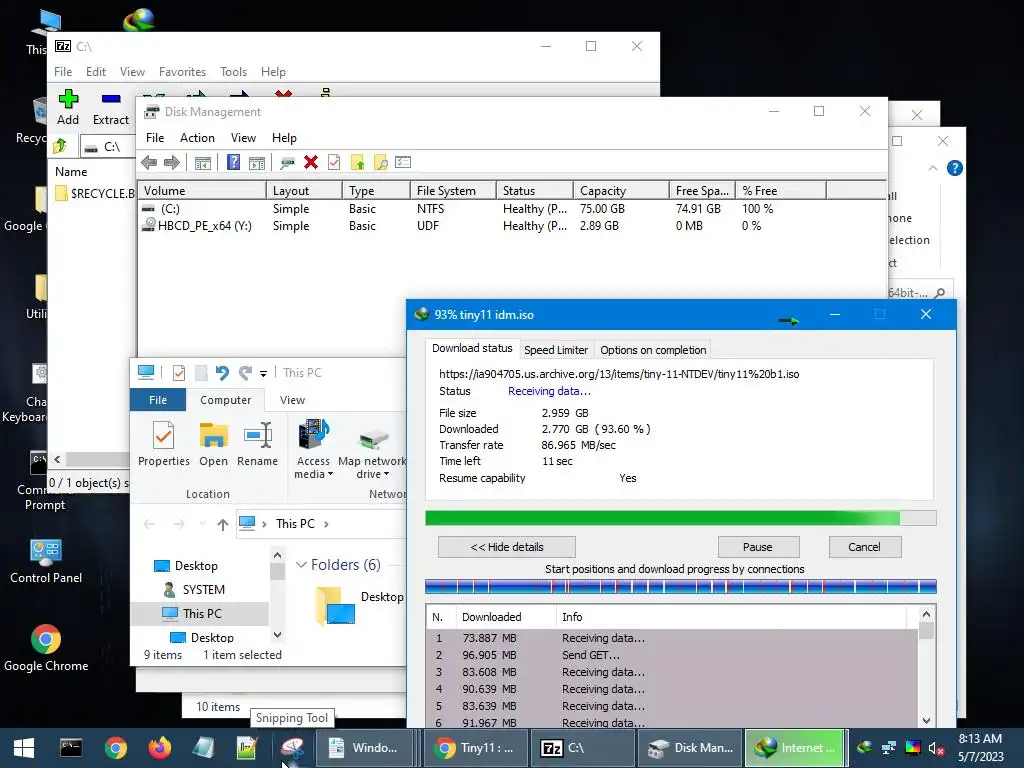Expand the chevron after This PC in address bar
Image resolution: width=1024 pixels, height=768 pixels.
(326, 524)
